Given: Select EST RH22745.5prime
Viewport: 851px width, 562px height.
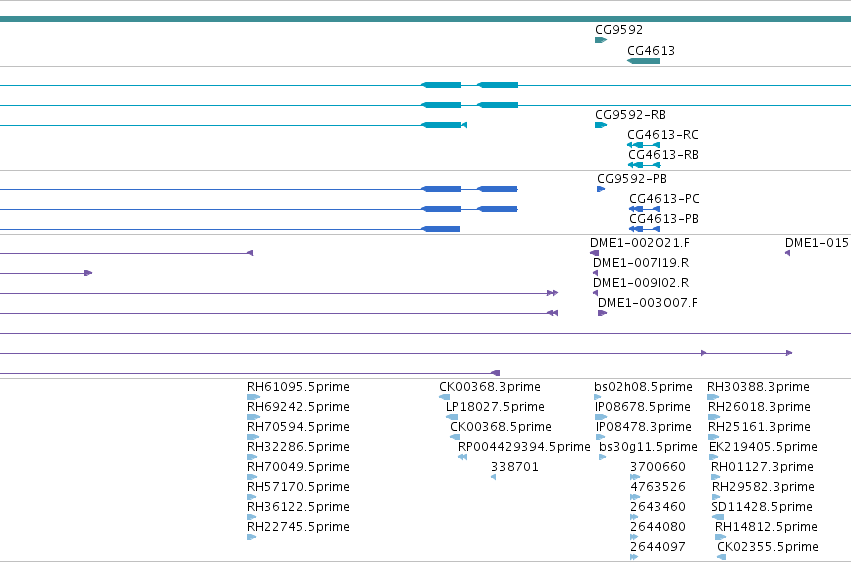Looking at the screenshot, I should (x=251, y=537).
